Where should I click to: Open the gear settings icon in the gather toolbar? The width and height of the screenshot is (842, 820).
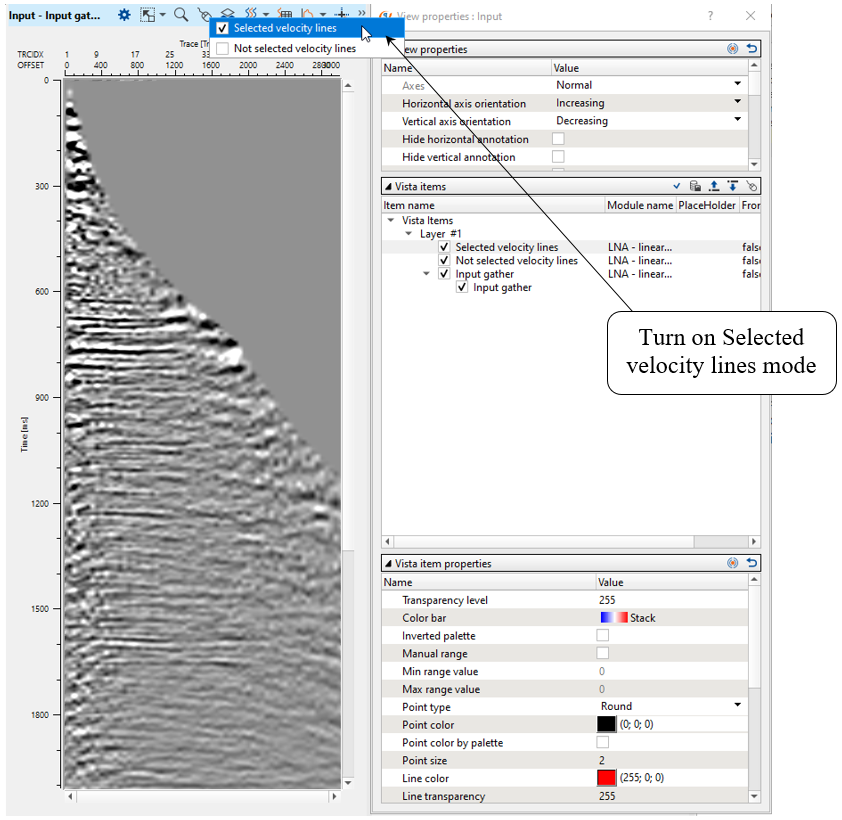tap(124, 15)
